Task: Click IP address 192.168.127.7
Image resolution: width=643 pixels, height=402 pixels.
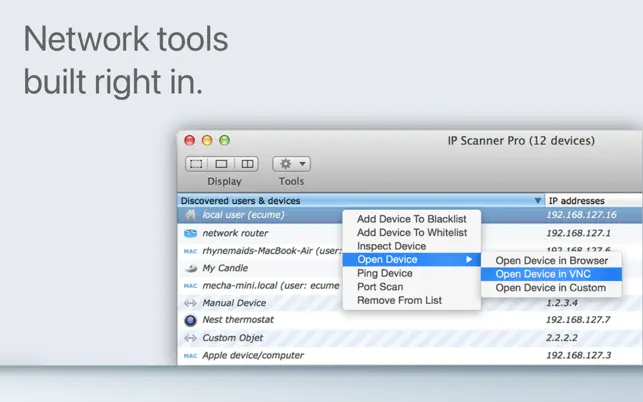Action: 578,320
